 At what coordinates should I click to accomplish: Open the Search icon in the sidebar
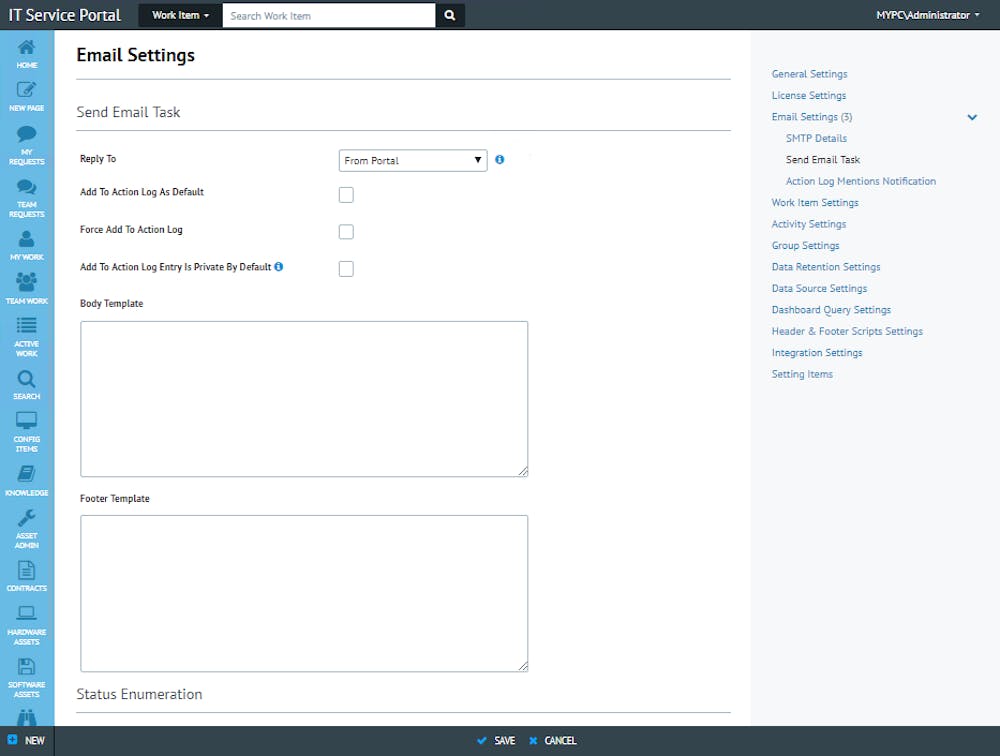tap(27, 380)
